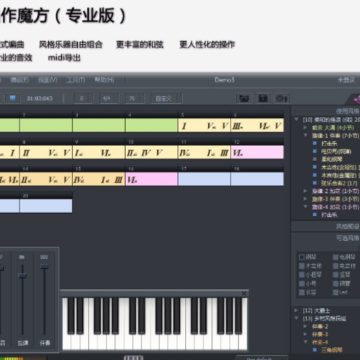Toggle 打击乐 track under 旋律-4 加花
The height and width of the screenshot is (360, 360).
point(315,215)
